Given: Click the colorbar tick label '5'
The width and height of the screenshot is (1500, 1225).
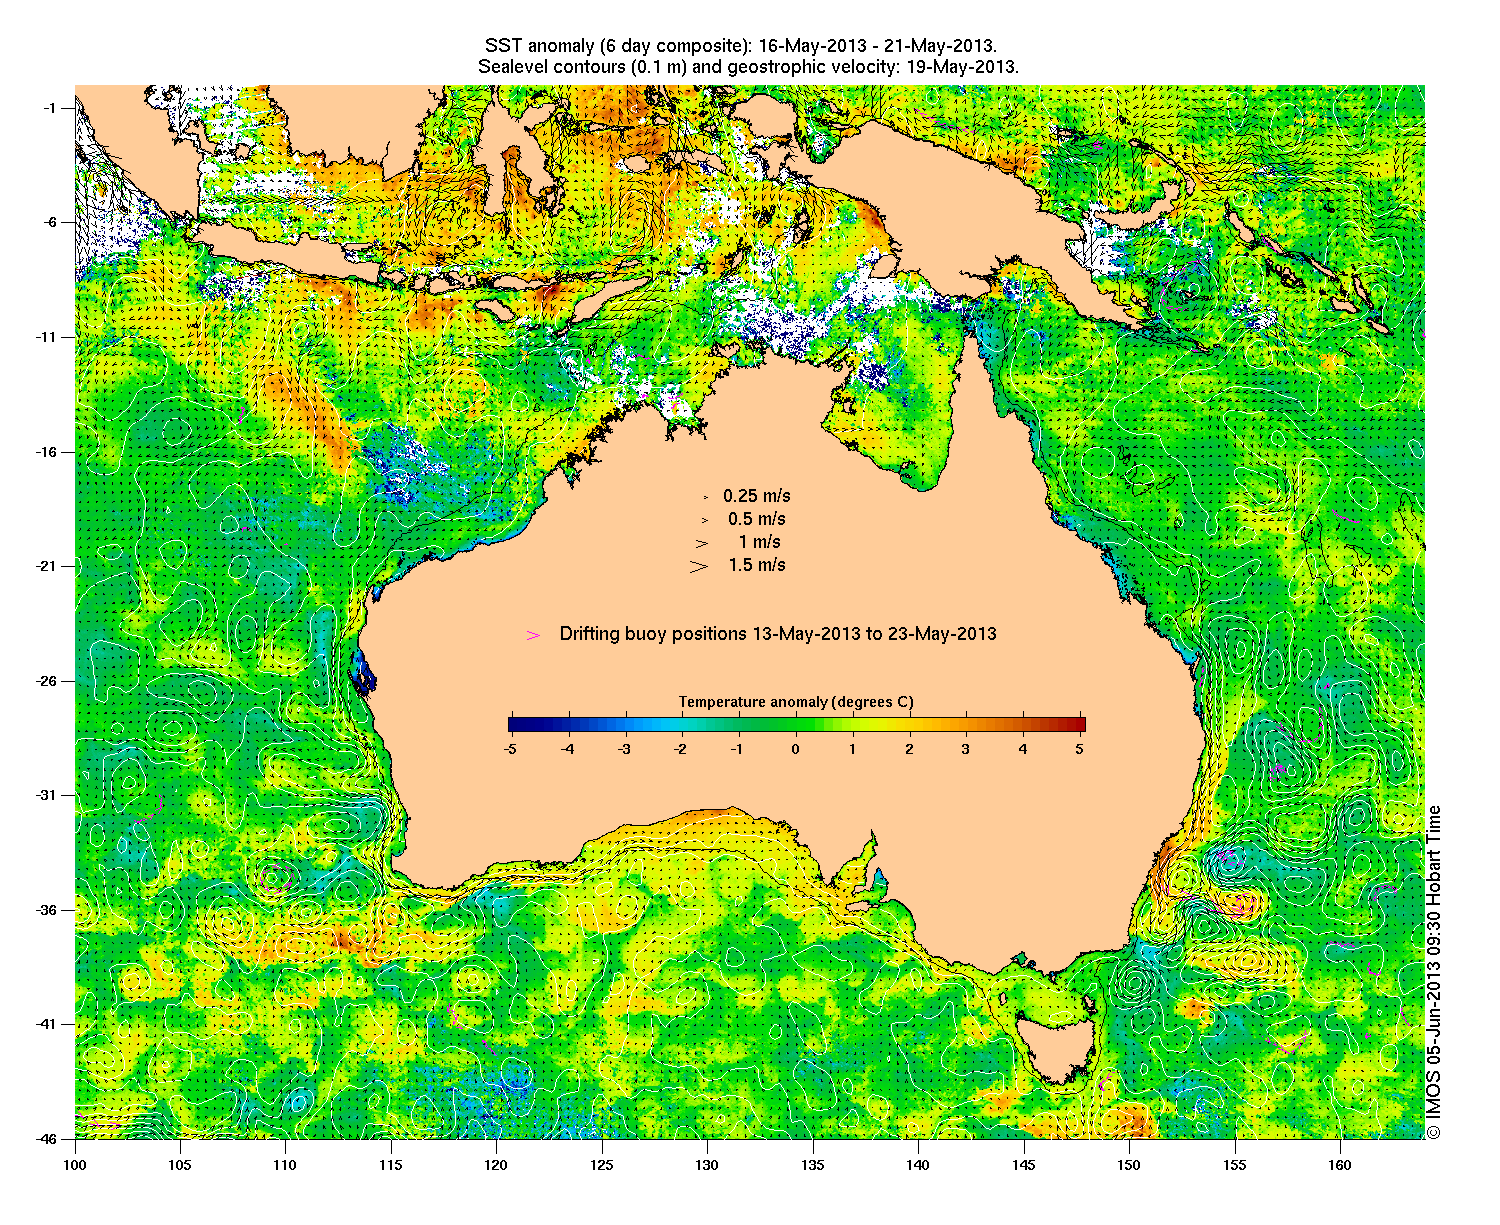Looking at the screenshot, I should tap(1080, 748).
